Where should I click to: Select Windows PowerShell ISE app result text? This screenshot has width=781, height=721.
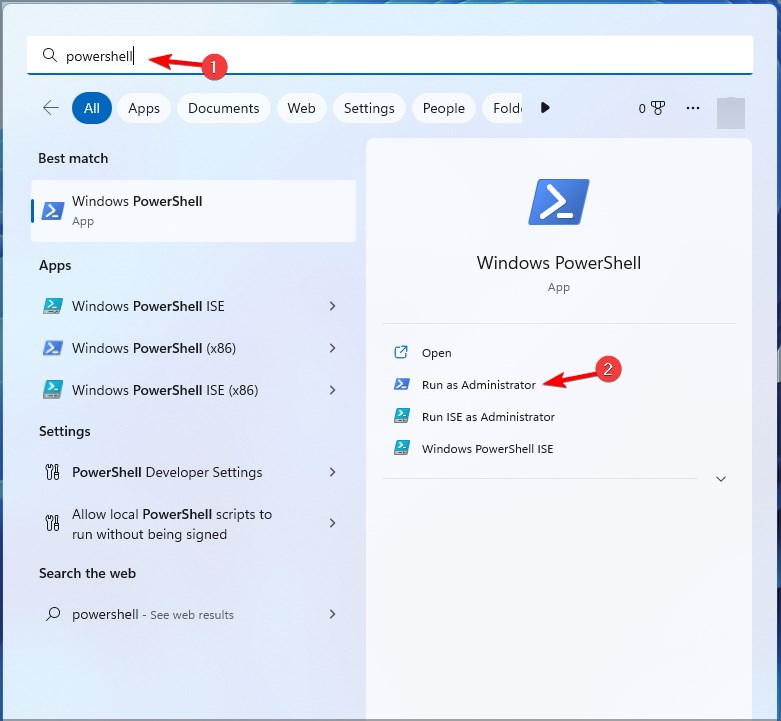(x=148, y=306)
